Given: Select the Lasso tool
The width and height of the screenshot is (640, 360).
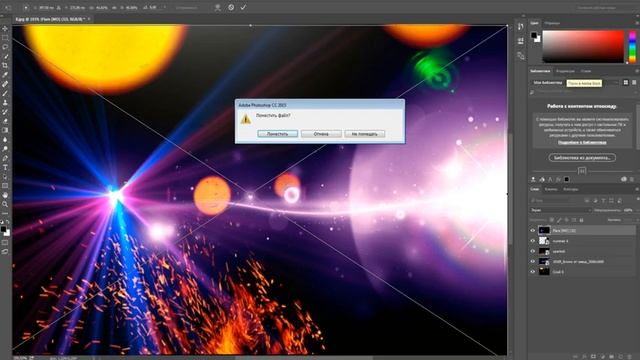Looking at the screenshot, I should (x=5, y=47).
